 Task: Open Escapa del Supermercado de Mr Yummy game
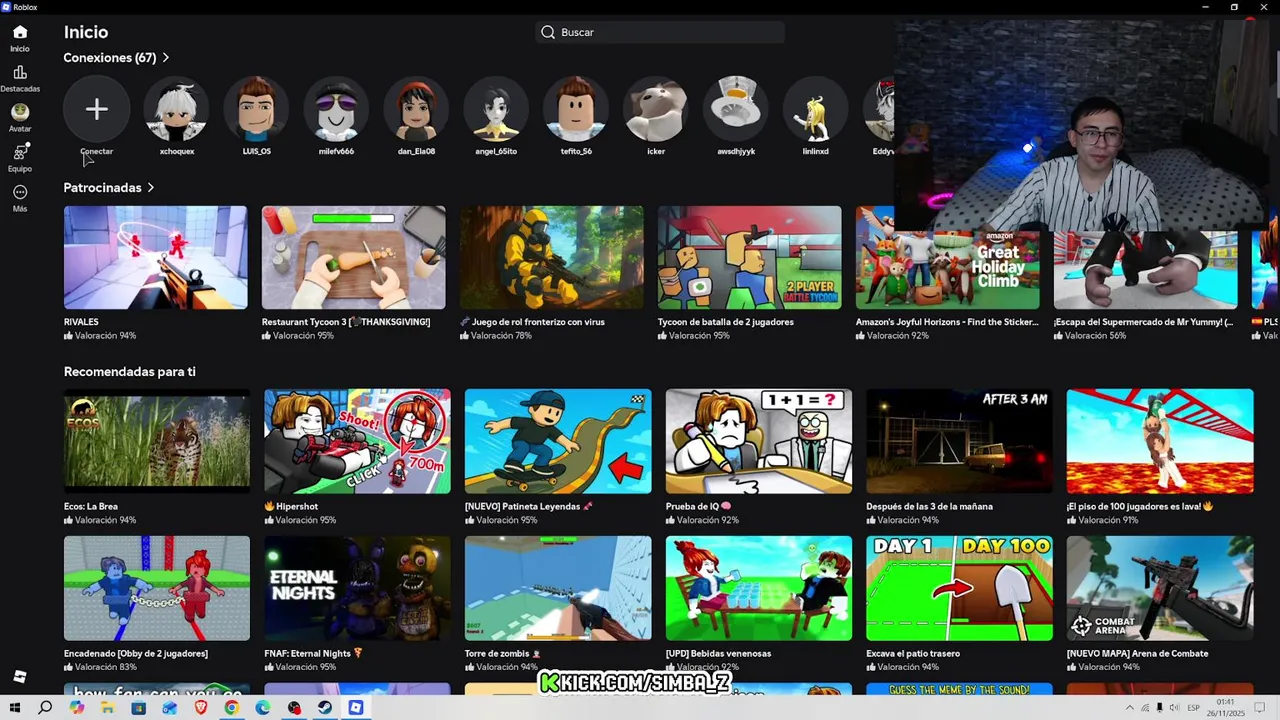[1145, 270]
